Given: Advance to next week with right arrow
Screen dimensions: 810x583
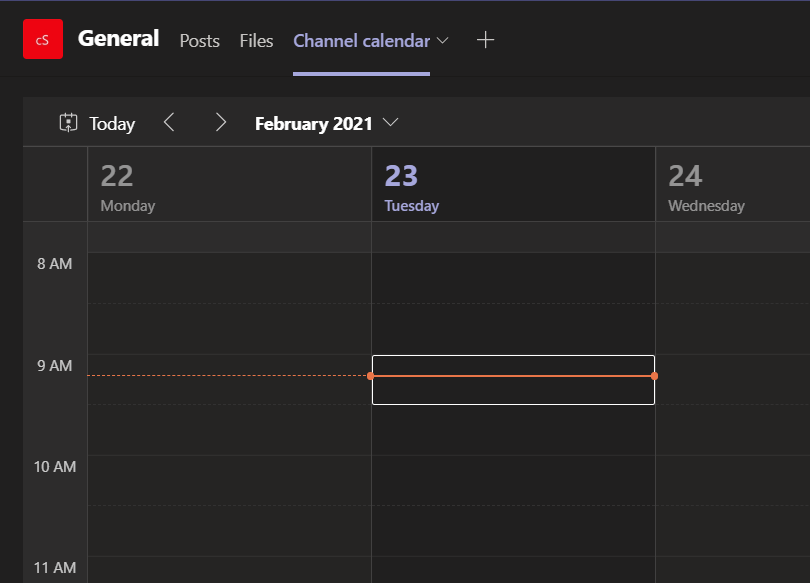Looking at the screenshot, I should [221, 123].
